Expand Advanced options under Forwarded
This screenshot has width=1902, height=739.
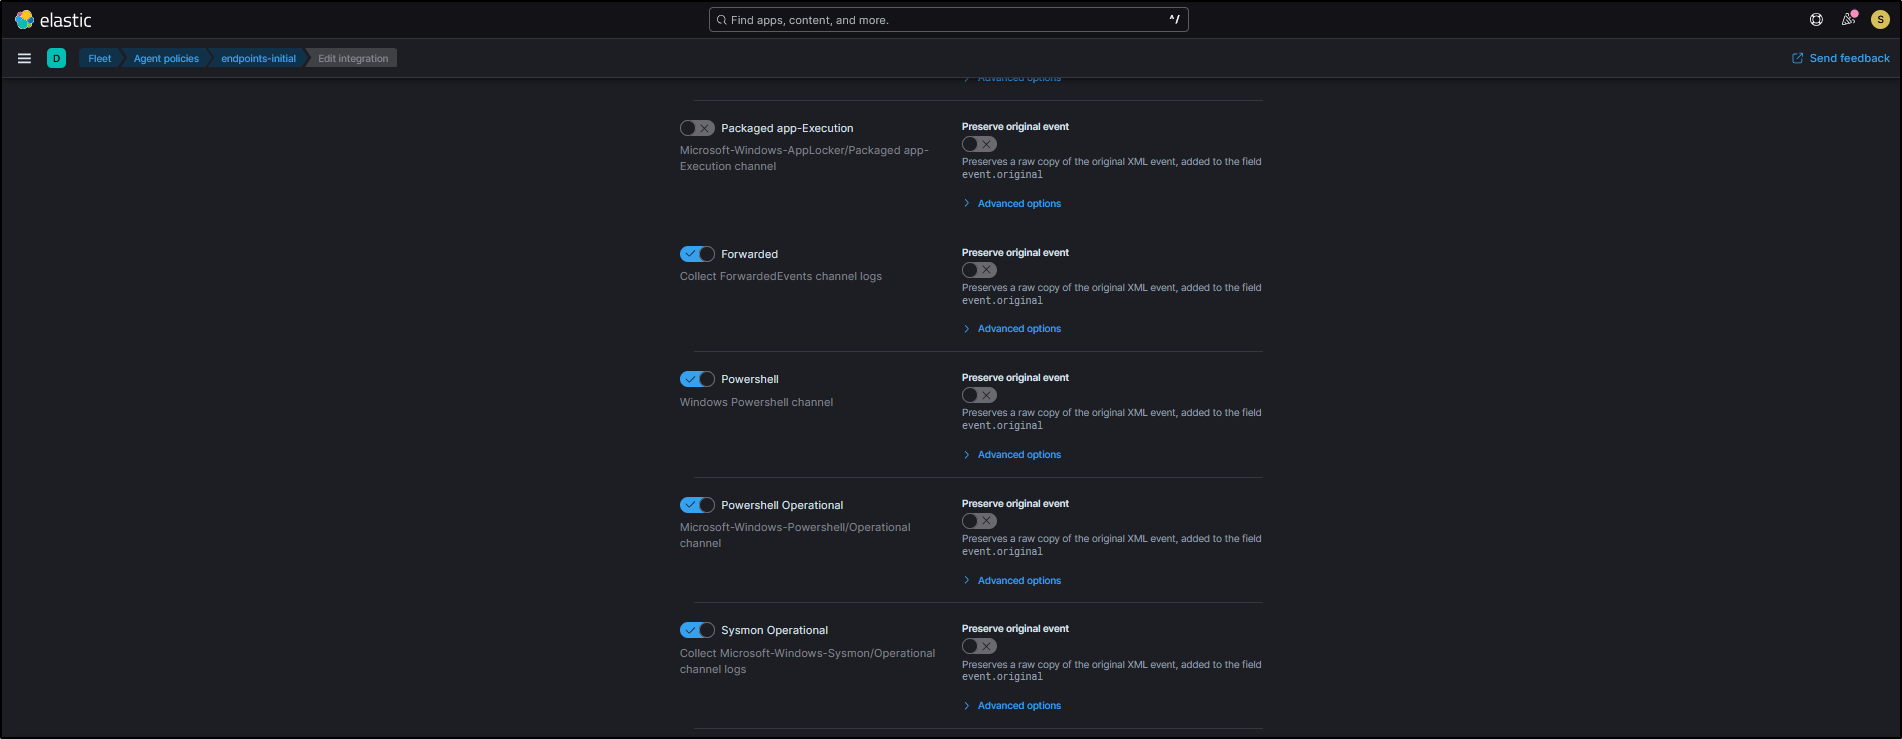[x=1018, y=329]
